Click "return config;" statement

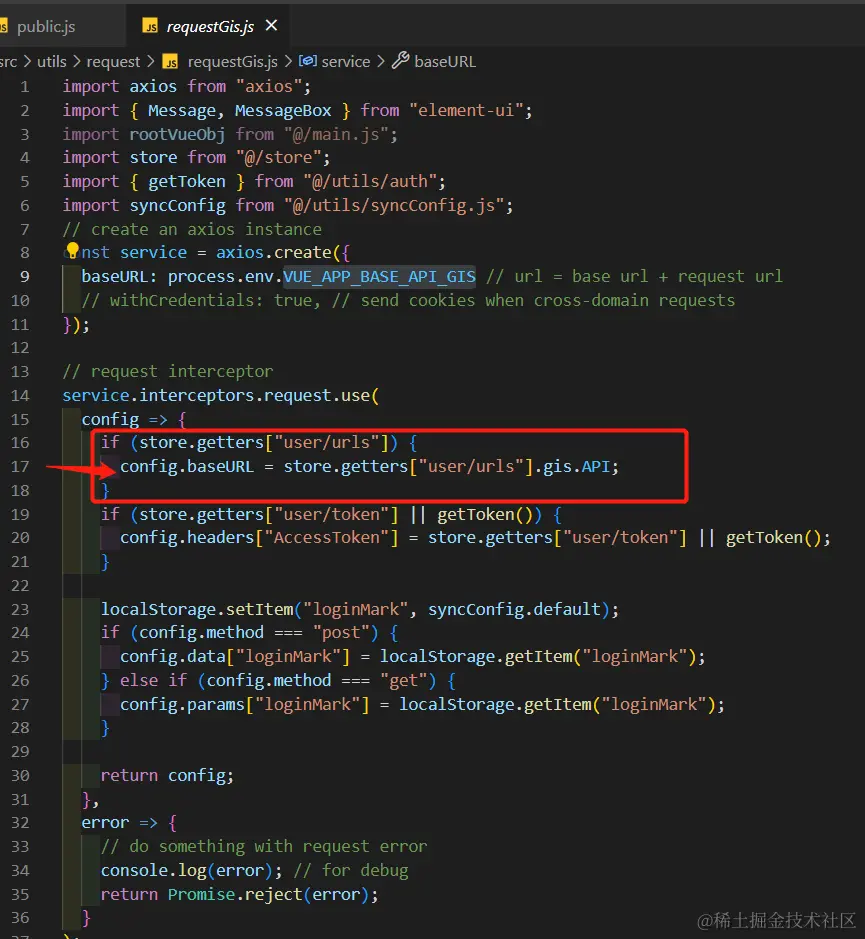[167, 776]
